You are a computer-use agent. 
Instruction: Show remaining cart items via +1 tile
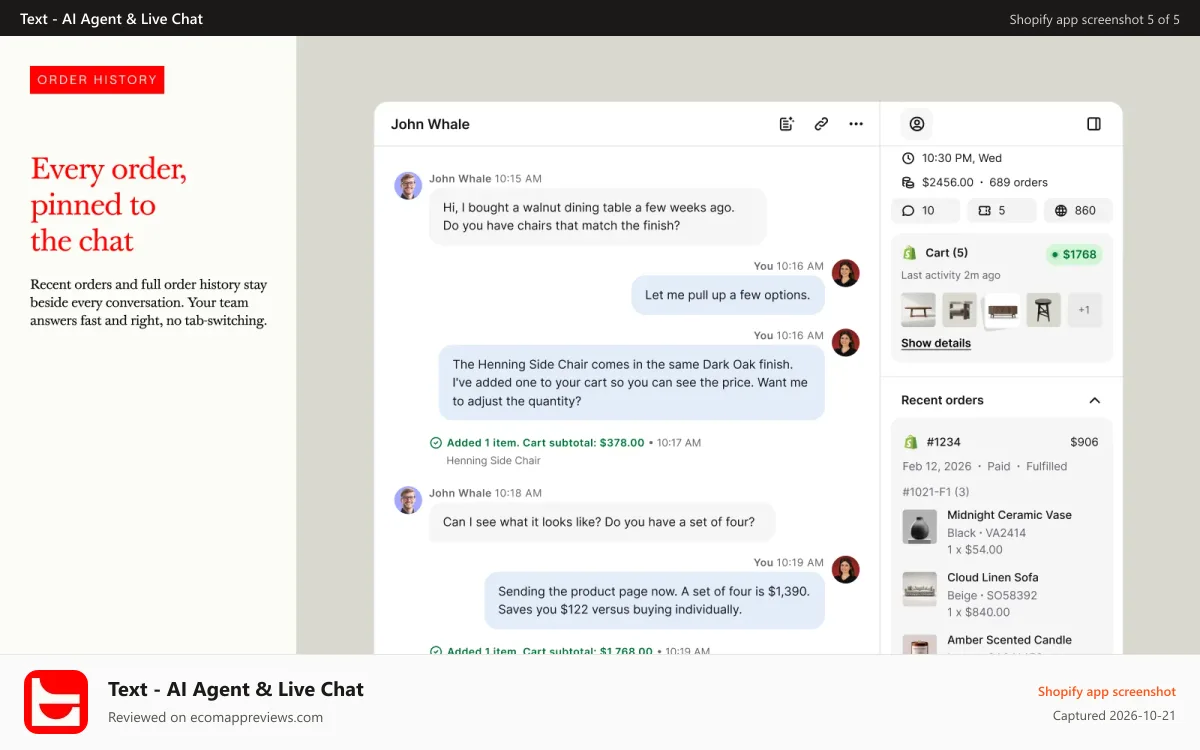(x=1084, y=310)
